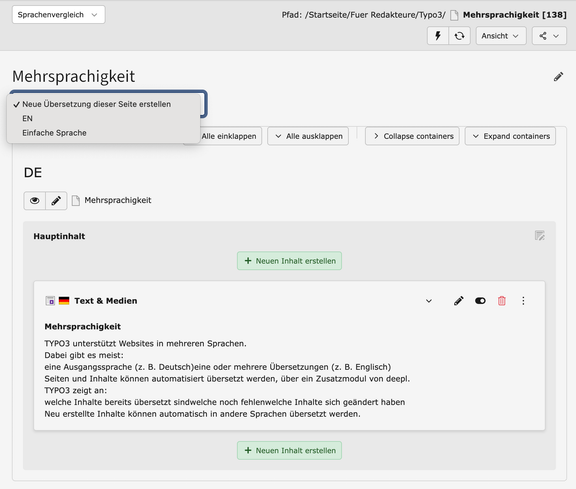Reload the page module via refresh icon
The height and width of the screenshot is (489, 576).
coord(459,36)
